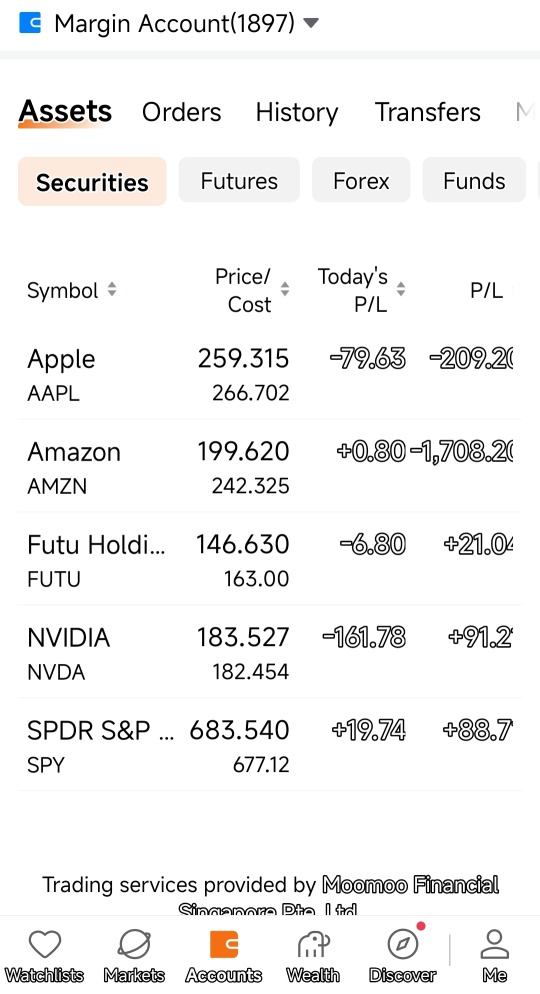Select the Forex filter chip
540x994 pixels.
361,181
